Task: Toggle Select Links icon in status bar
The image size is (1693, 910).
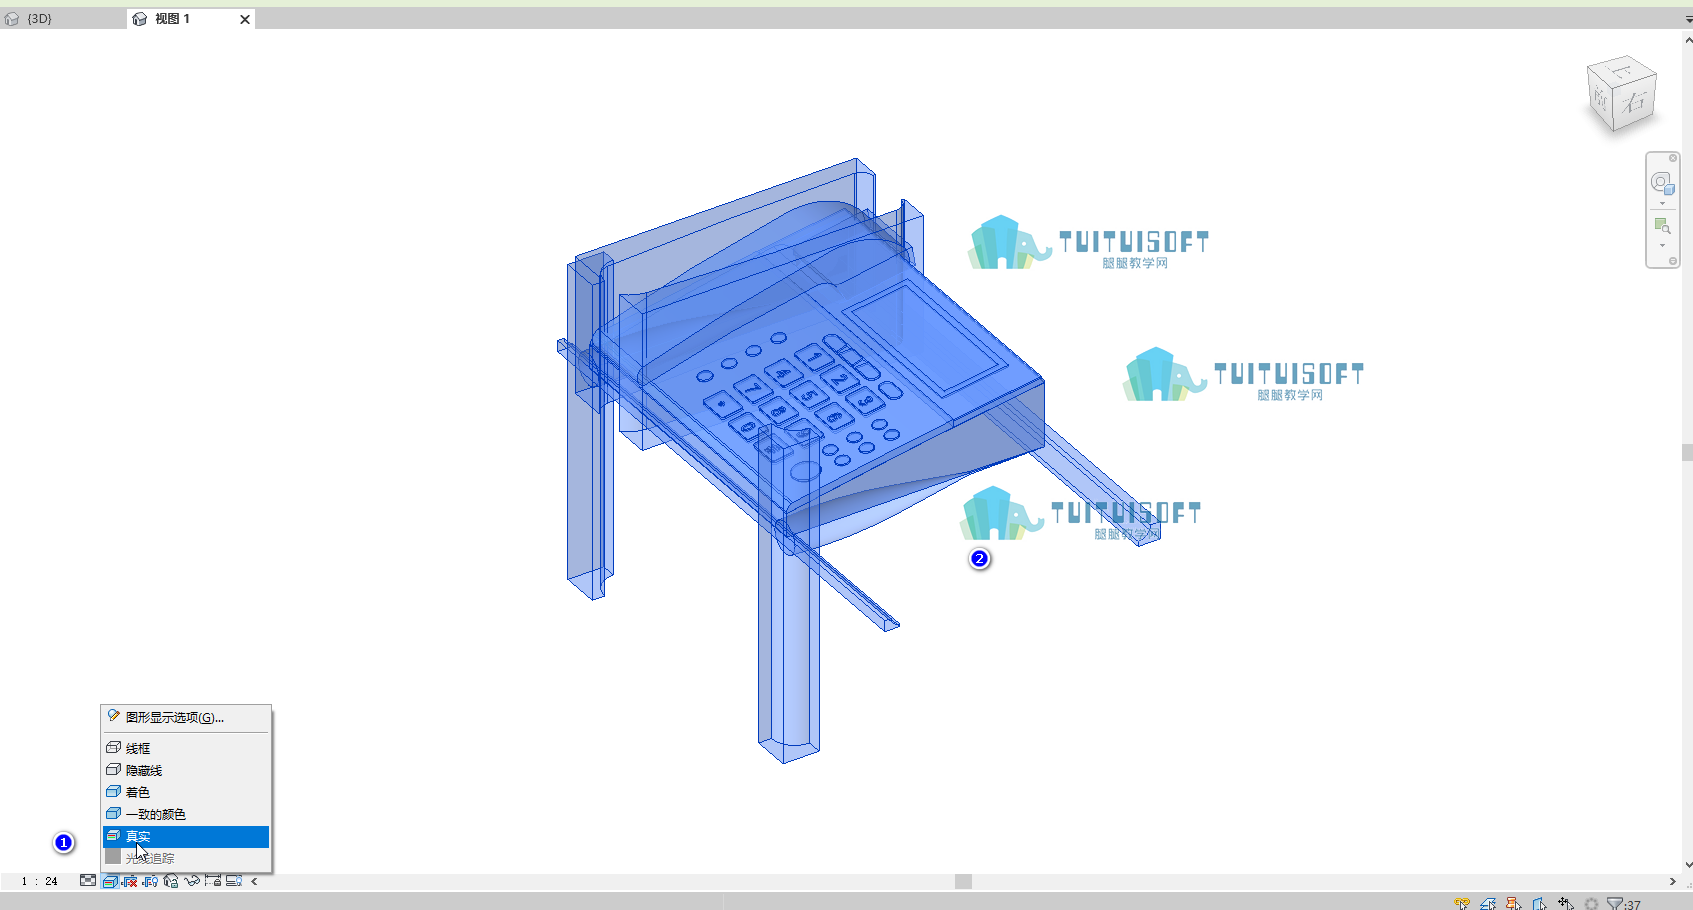Action: click(x=1462, y=903)
